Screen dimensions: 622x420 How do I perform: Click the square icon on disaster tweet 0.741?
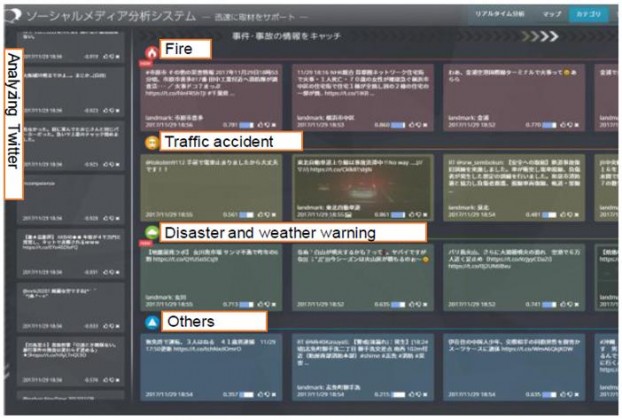coord(576,305)
